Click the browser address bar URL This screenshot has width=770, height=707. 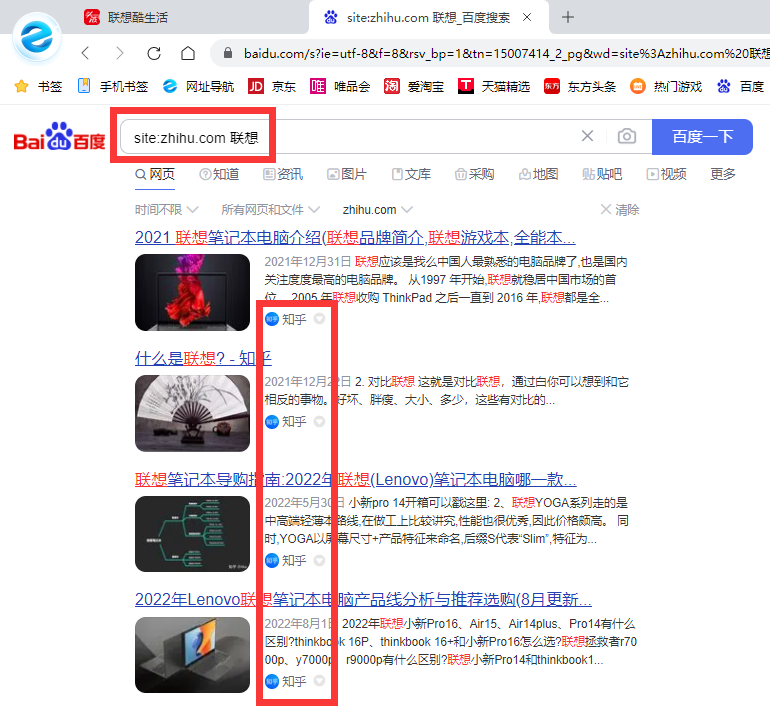(506, 53)
